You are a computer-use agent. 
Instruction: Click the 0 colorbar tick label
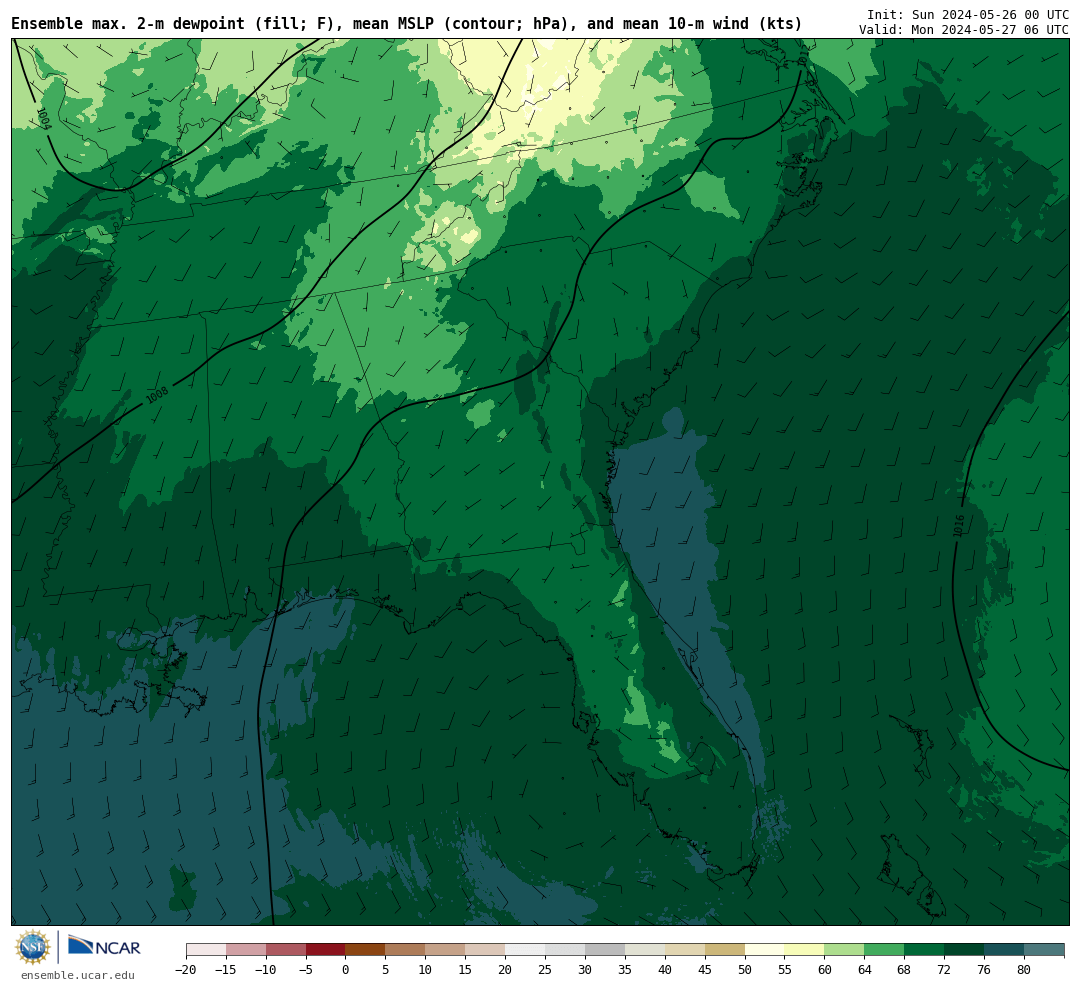point(346,969)
